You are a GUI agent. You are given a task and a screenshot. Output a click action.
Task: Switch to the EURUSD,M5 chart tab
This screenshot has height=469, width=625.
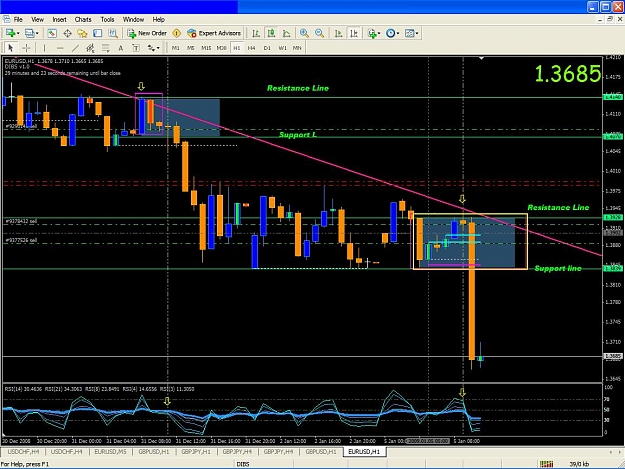(110, 452)
